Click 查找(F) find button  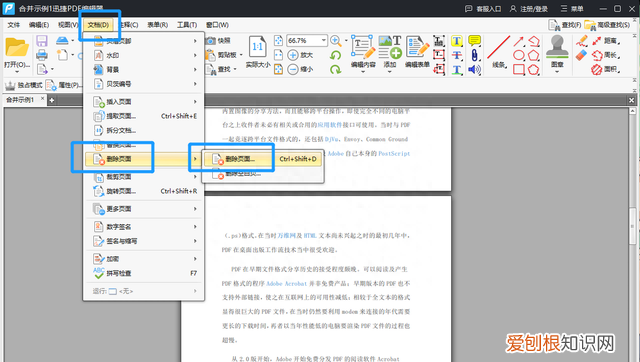(564, 25)
